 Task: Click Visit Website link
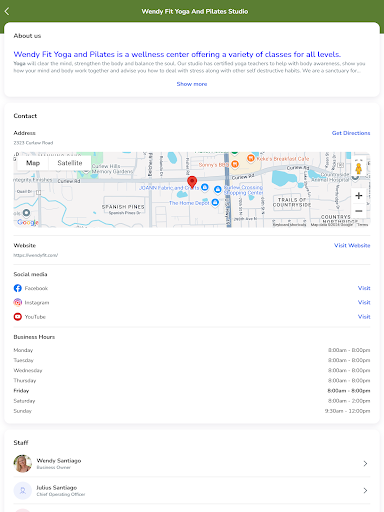point(352,245)
